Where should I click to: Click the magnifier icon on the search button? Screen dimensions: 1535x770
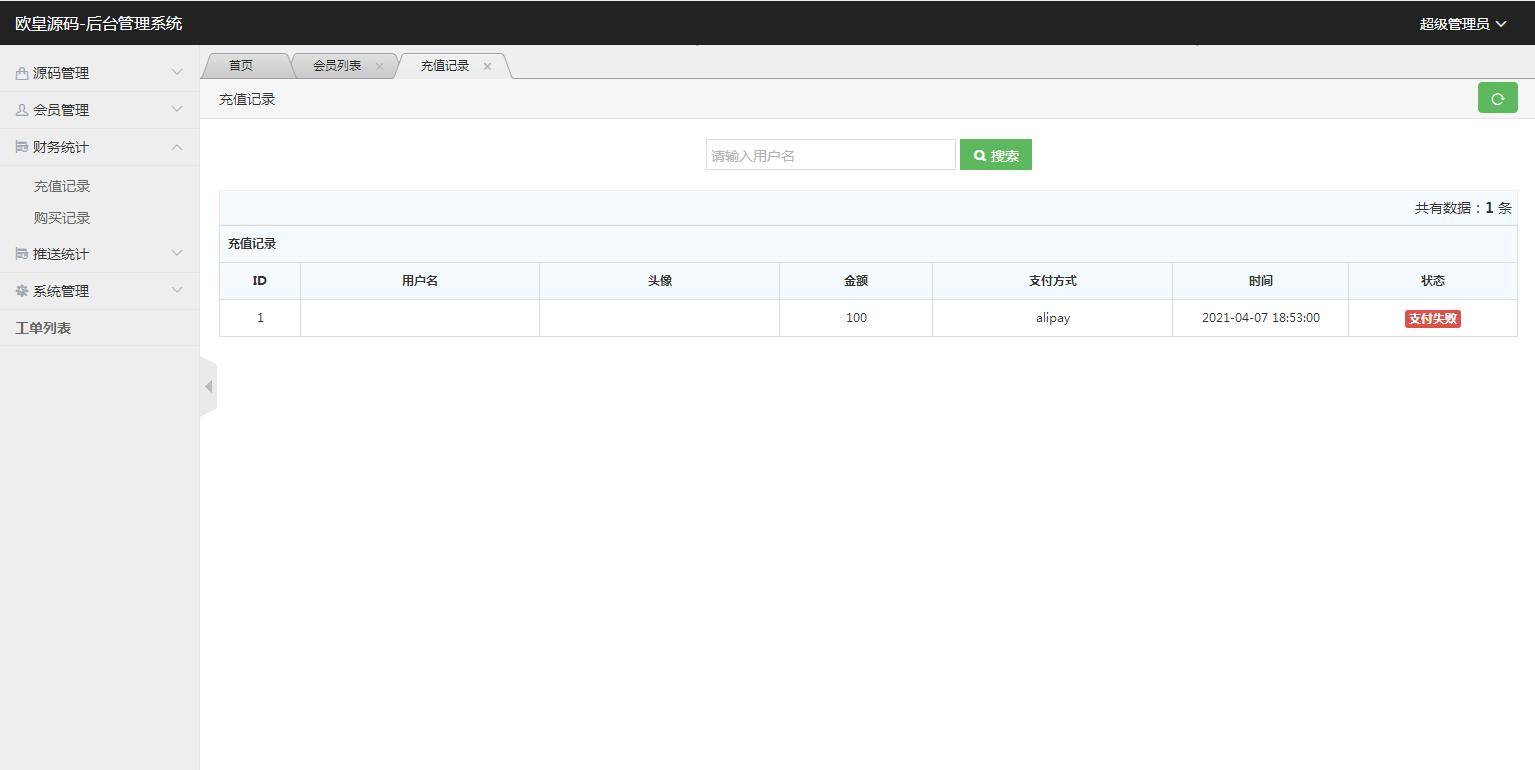coord(979,154)
